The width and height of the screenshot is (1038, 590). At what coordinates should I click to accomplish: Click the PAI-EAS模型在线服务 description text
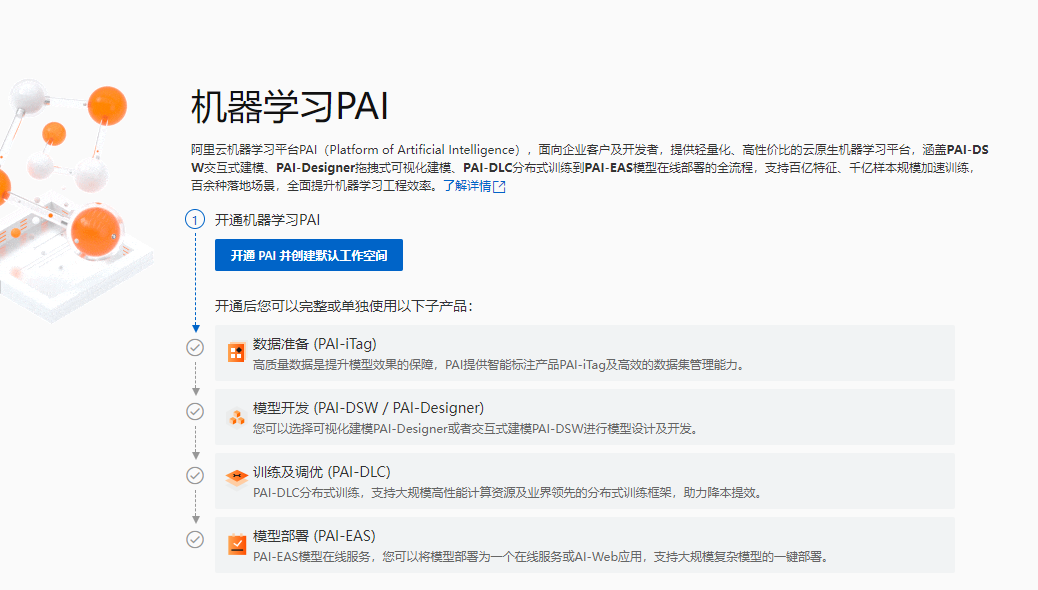pyautogui.click(x=540, y=556)
